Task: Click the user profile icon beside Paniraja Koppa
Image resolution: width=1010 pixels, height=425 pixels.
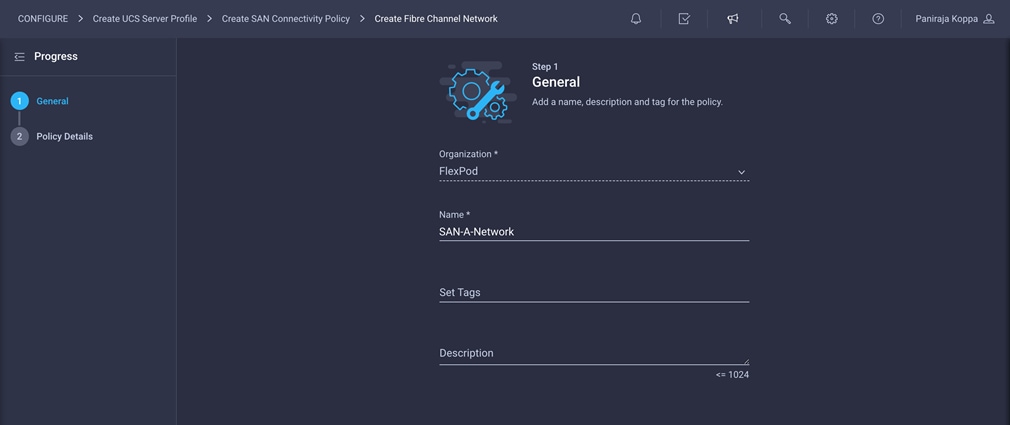Action: pyautogui.click(x=989, y=19)
